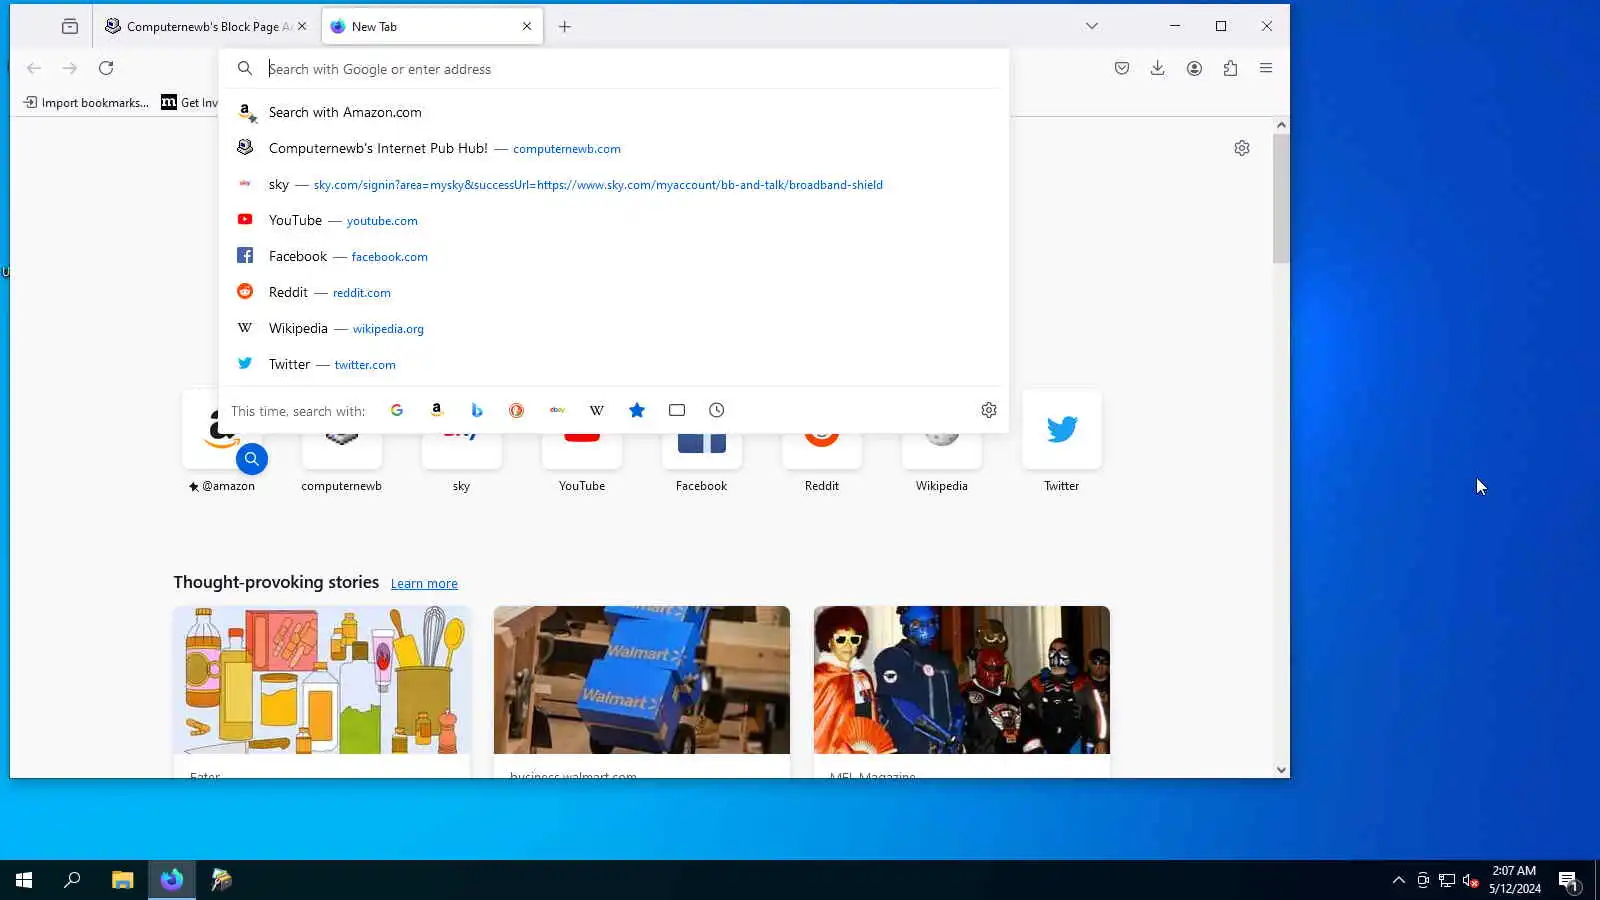Screen dimensions: 1600x900
Task: Search this time with DuckDuckGo icon
Action: [x=517, y=410]
